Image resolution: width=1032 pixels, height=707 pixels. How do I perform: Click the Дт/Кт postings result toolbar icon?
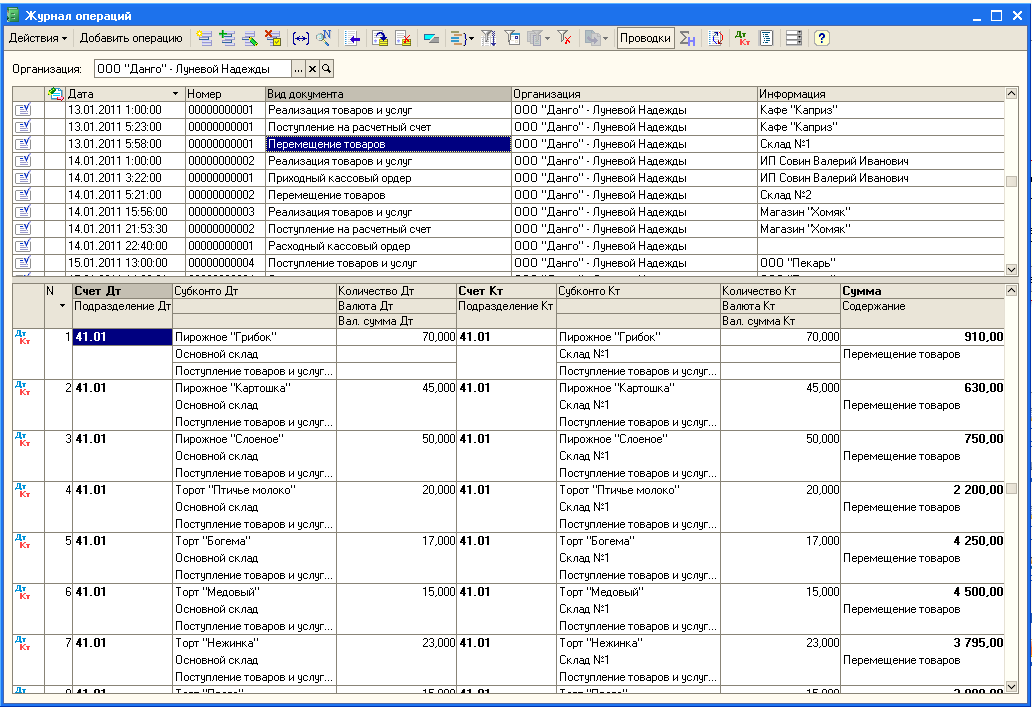(x=742, y=38)
